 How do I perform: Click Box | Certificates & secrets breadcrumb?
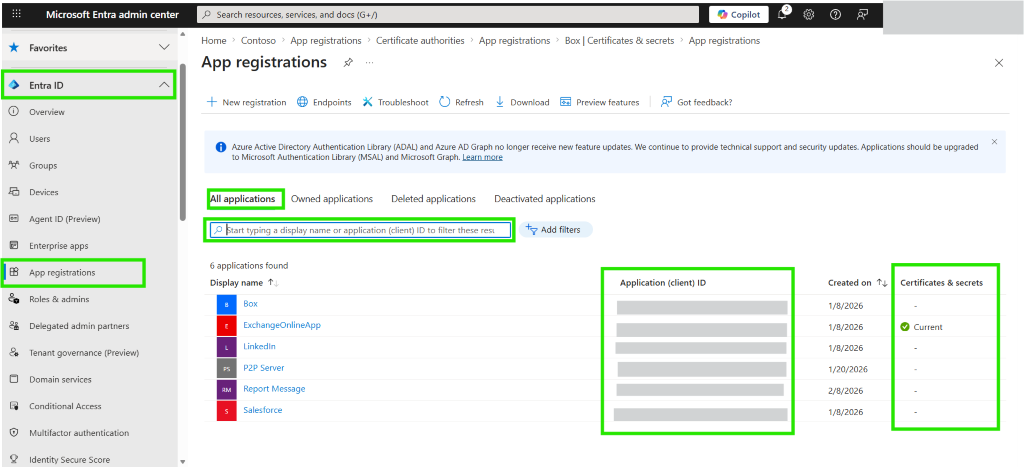(x=619, y=40)
